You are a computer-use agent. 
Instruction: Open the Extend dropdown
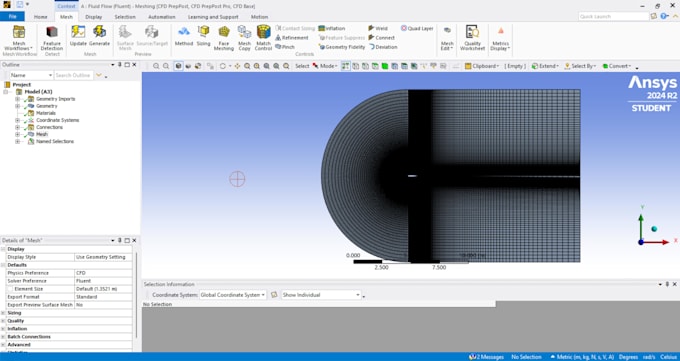(x=545, y=66)
